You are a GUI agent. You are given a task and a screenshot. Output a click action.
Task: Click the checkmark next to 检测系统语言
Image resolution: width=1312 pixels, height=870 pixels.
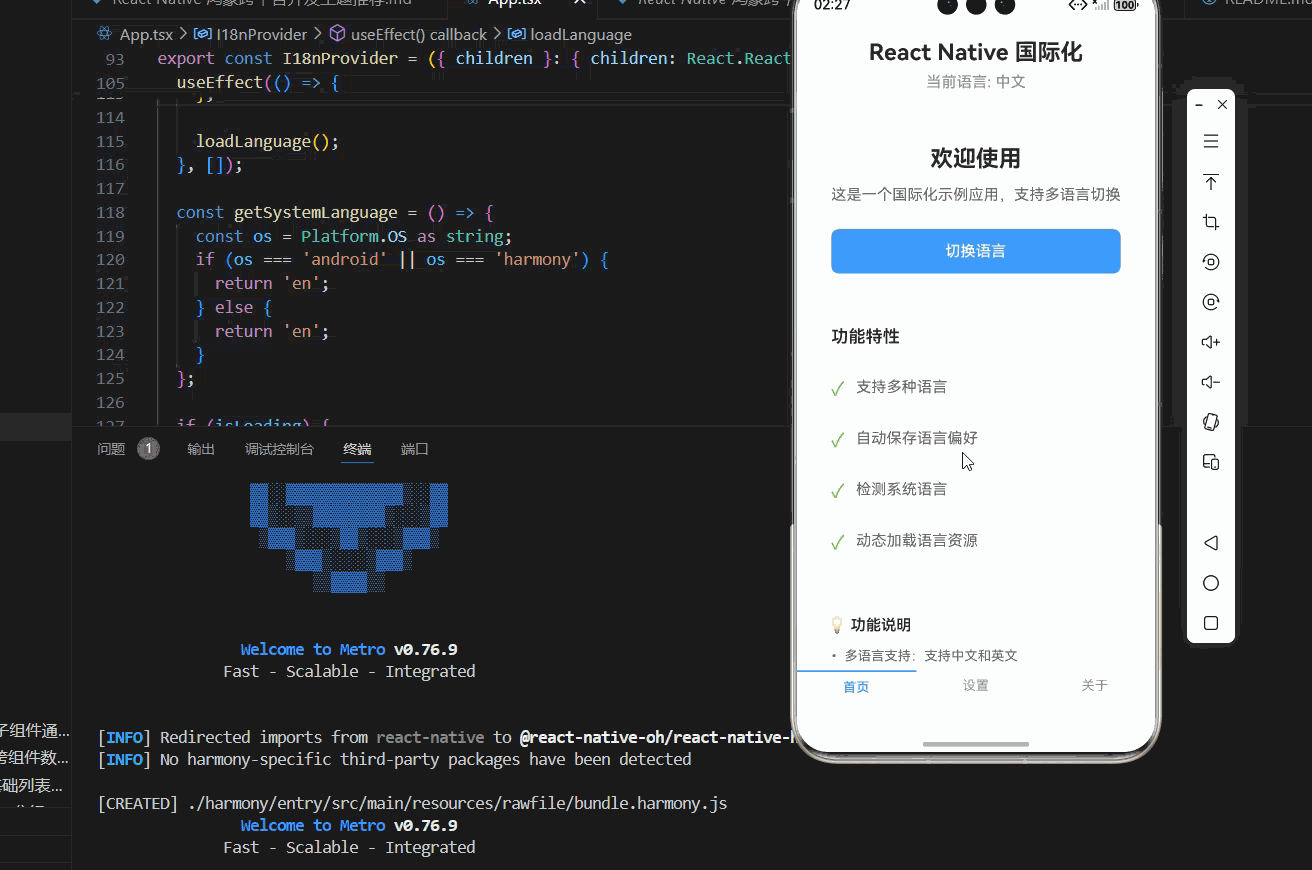coord(837,490)
